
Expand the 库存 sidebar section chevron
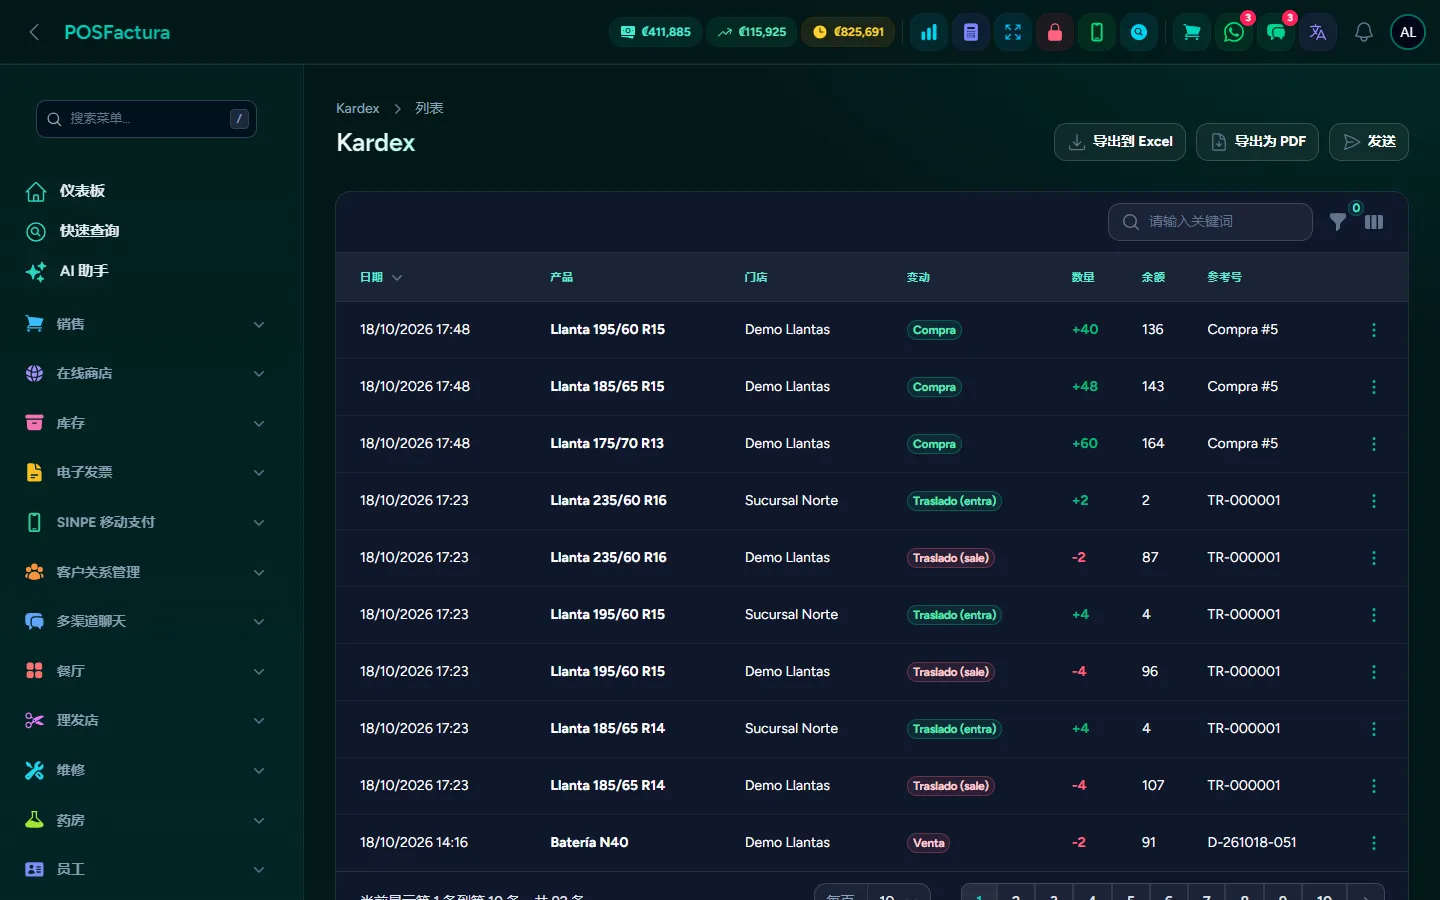pyautogui.click(x=259, y=423)
